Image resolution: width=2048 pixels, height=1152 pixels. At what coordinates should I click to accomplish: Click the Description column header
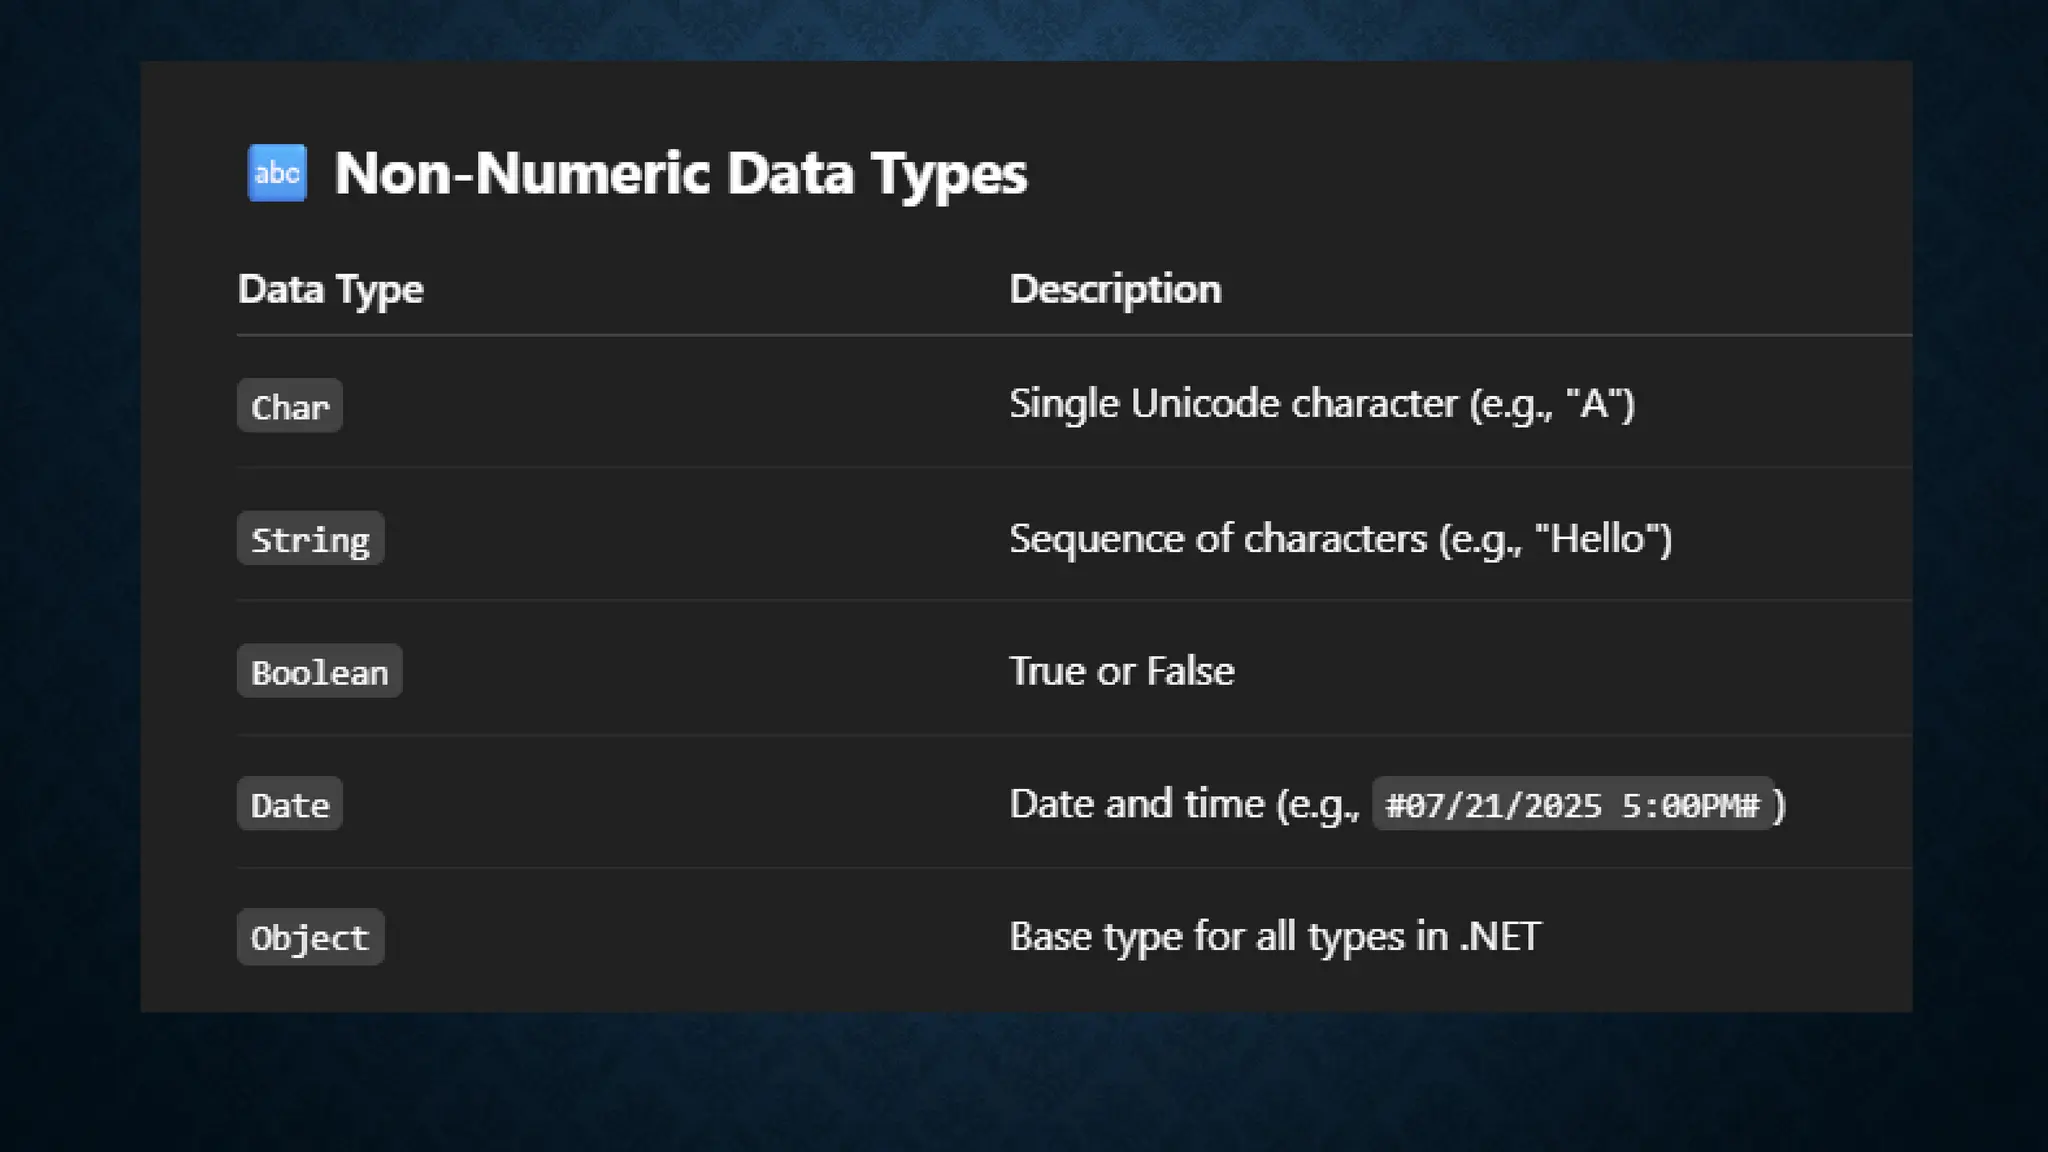(1115, 289)
